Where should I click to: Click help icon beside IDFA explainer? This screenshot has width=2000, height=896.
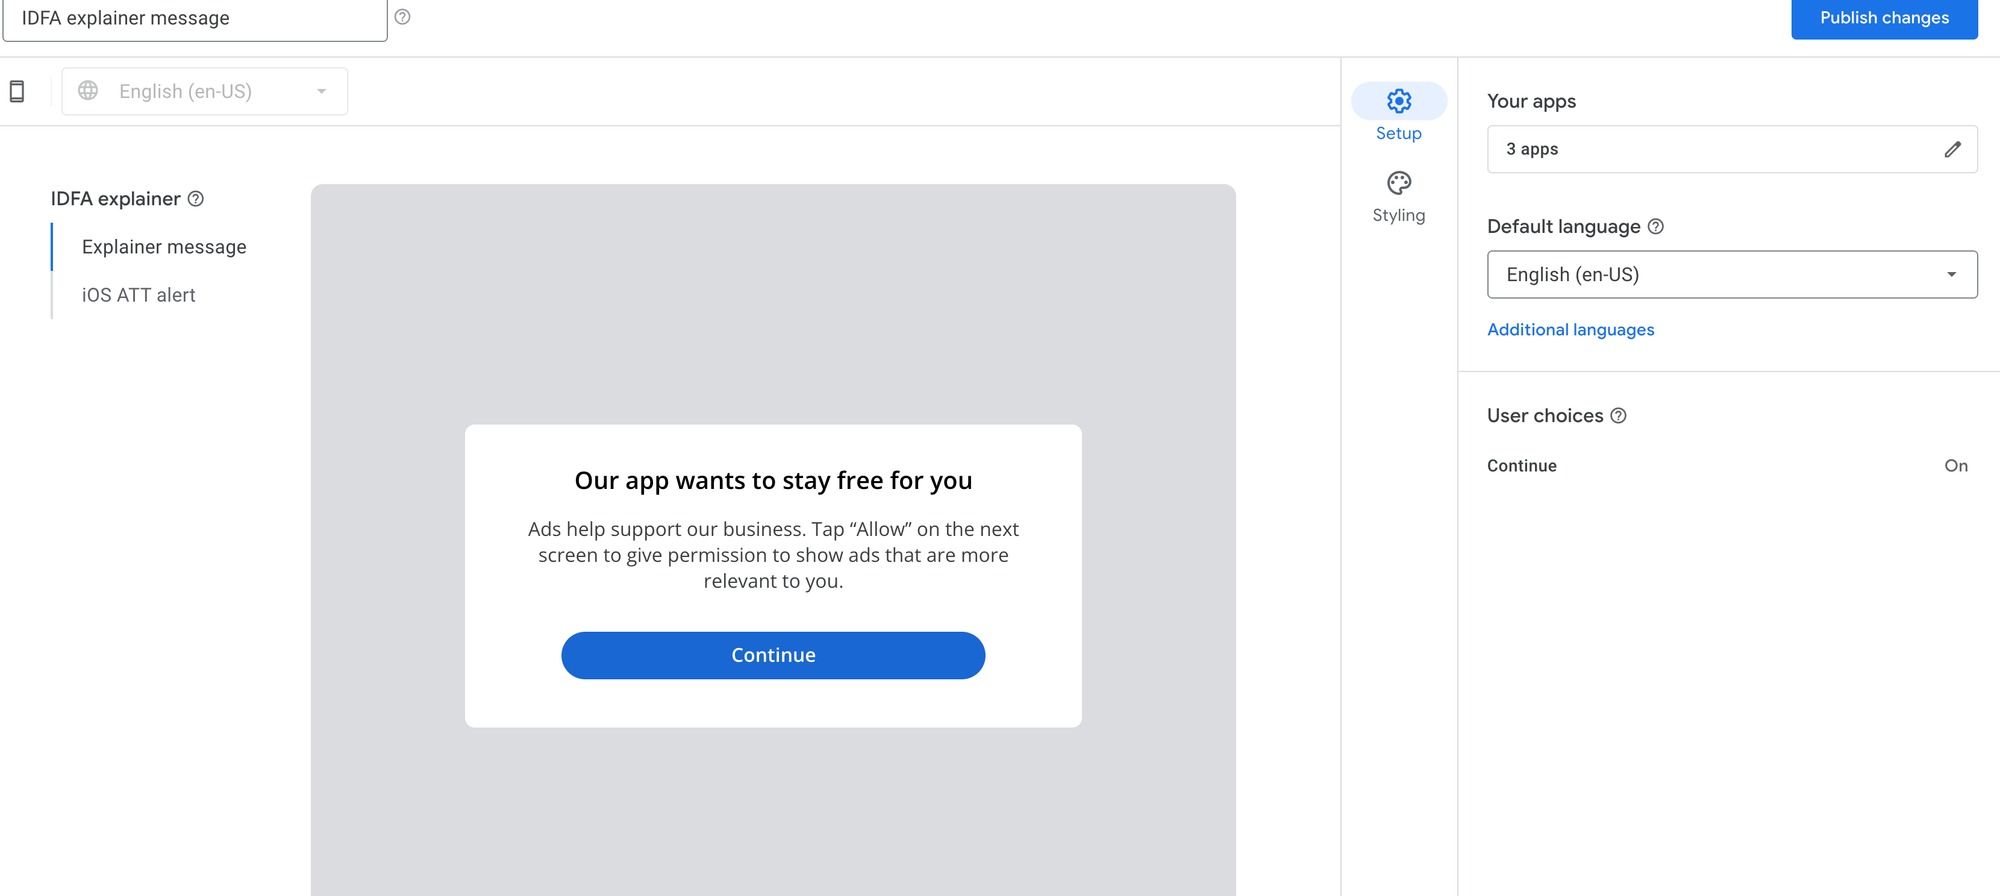tap(196, 199)
